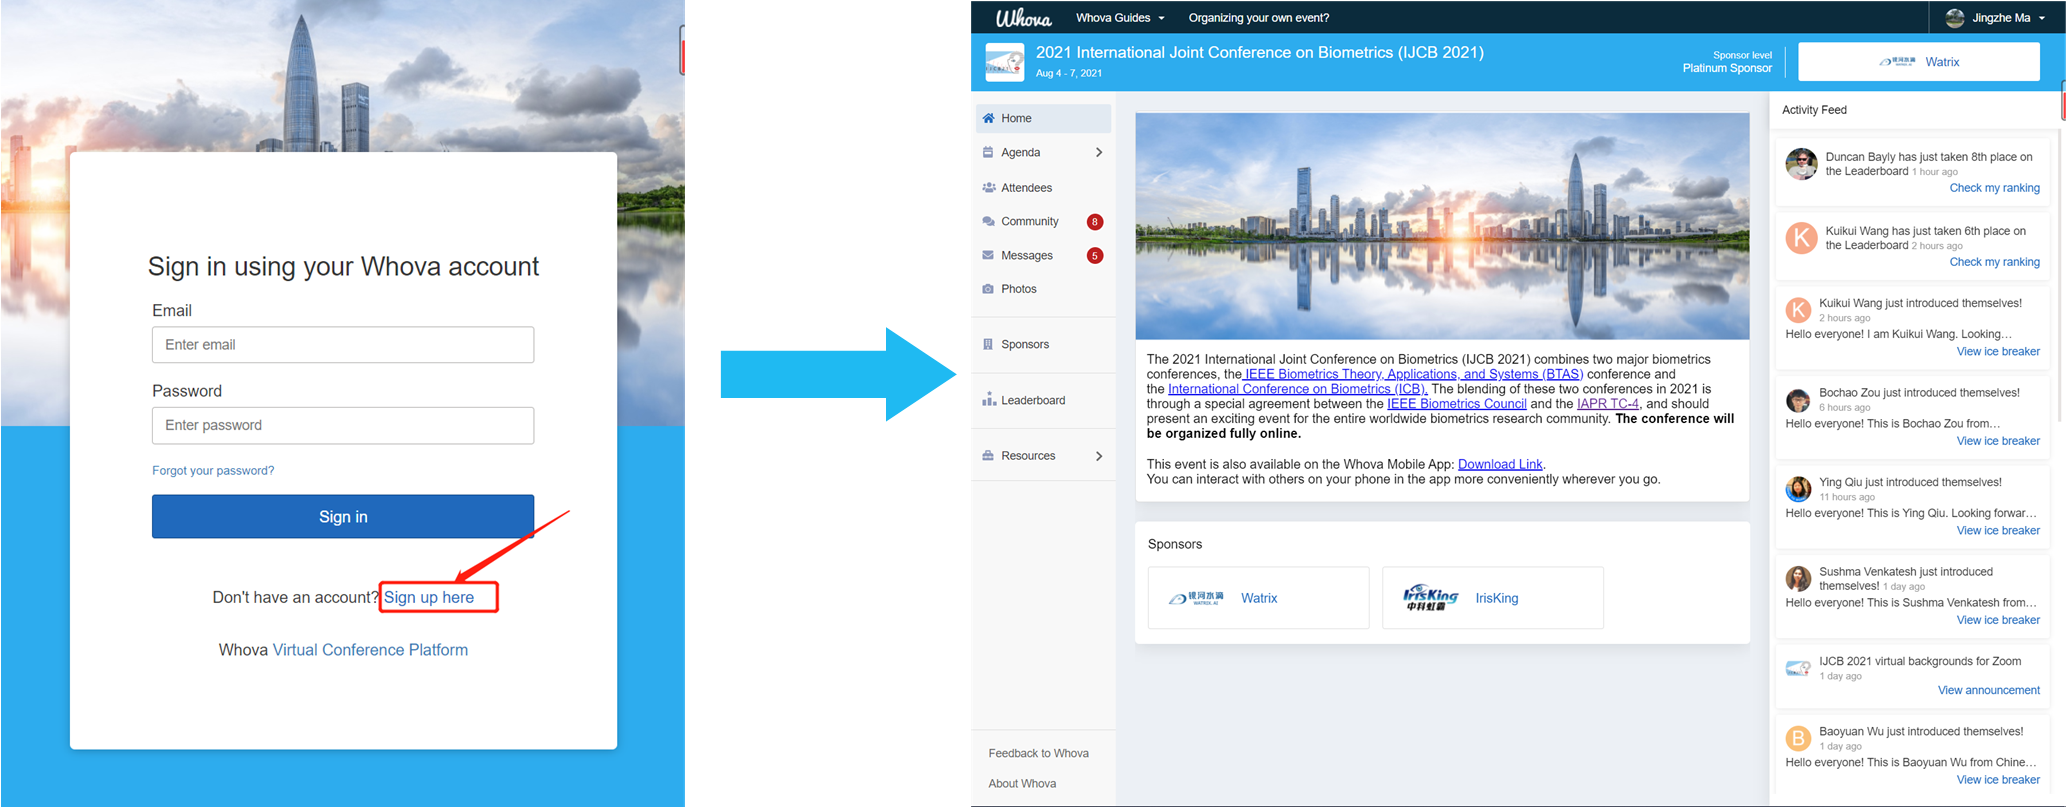The height and width of the screenshot is (808, 2067).
Task: Click the city skyline banner image
Action: 1442,226
